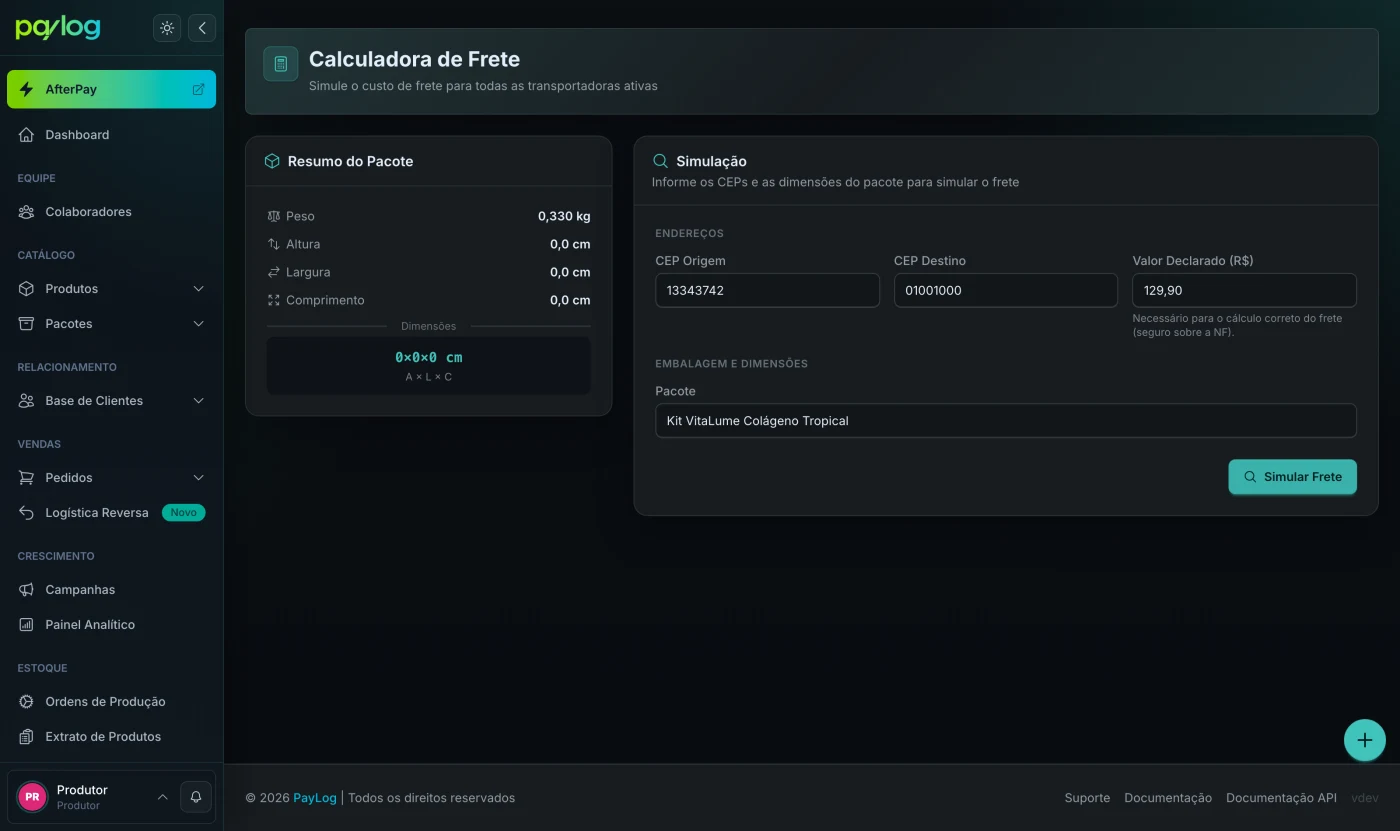The width and height of the screenshot is (1400, 831).
Task: Click the Painel Analítico chart icon
Action: coord(27,625)
